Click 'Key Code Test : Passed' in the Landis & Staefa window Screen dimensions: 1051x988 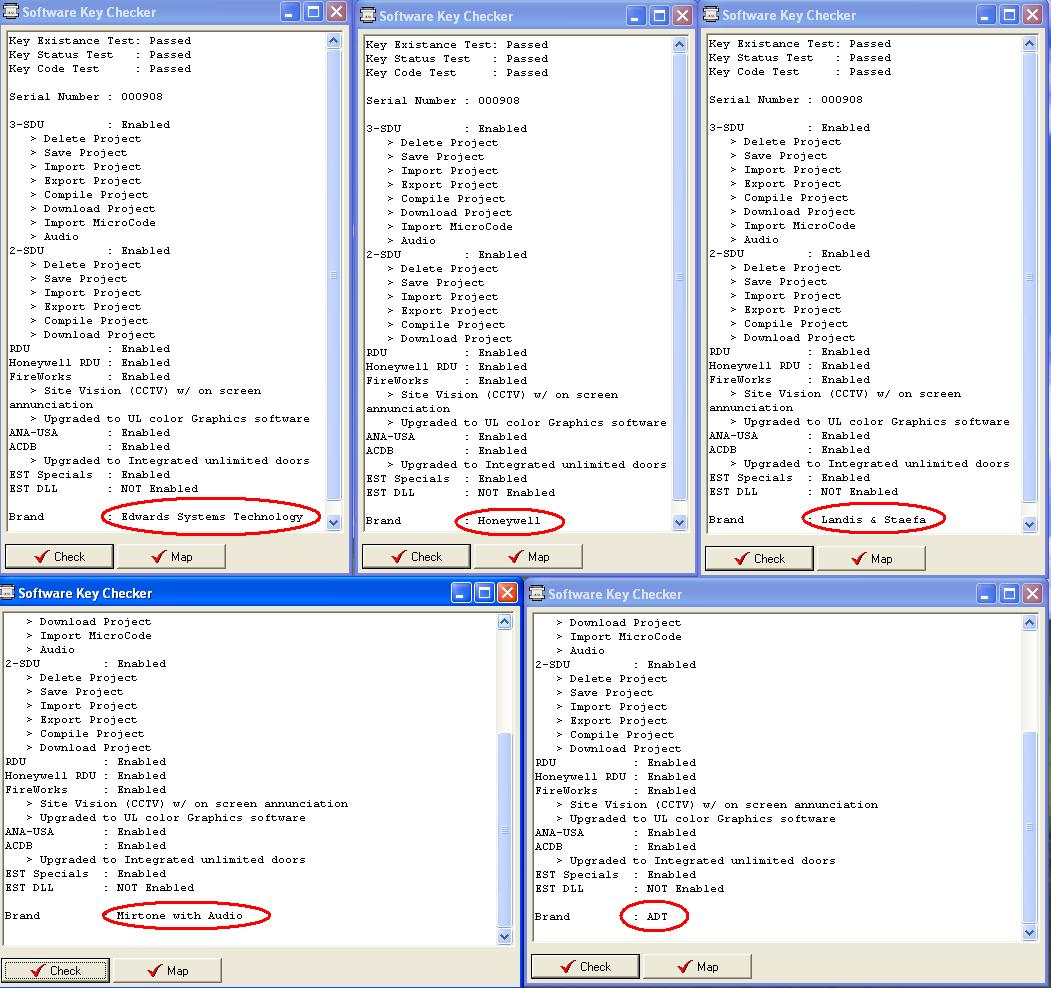(x=800, y=72)
